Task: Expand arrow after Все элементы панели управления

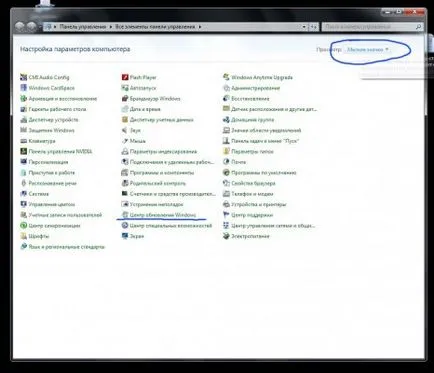Action: tap(200, 27)
